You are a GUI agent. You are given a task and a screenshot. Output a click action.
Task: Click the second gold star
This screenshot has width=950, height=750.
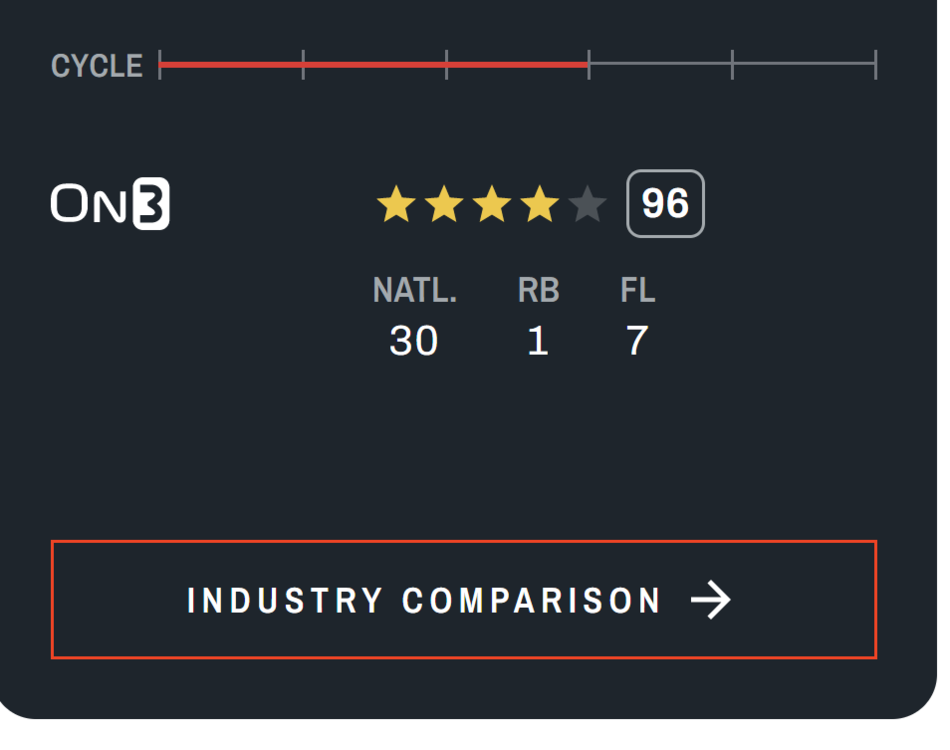tap(444, 205)
